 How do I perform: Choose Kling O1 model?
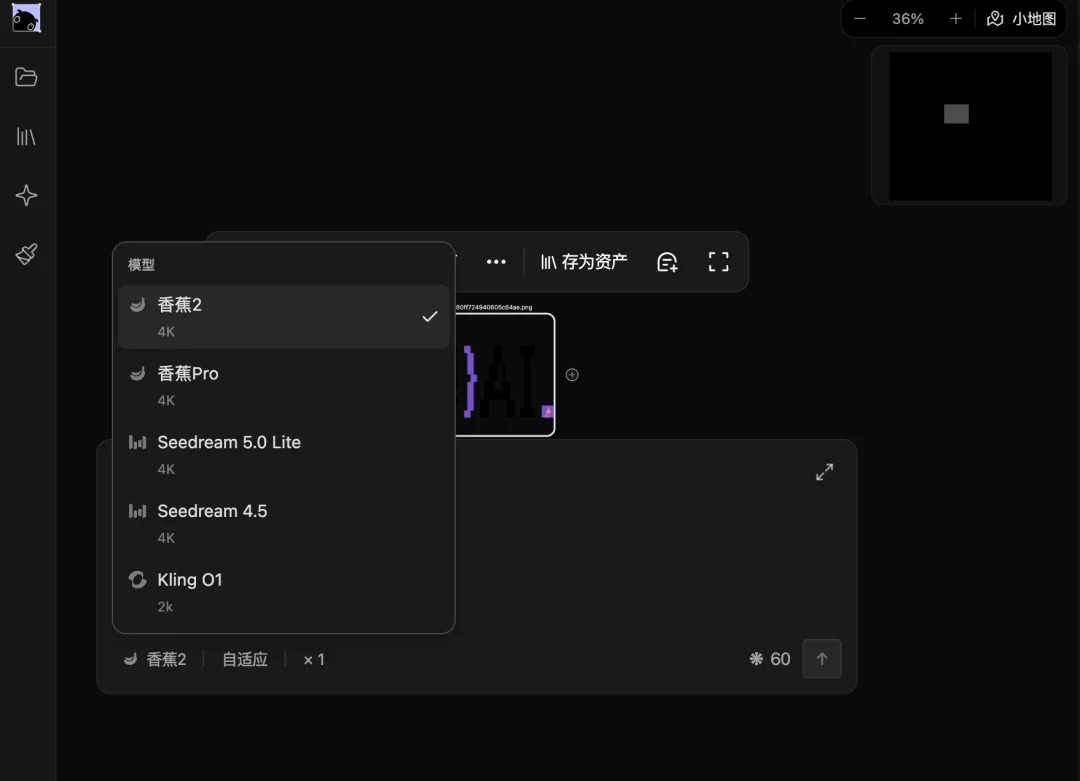point(284,592)
